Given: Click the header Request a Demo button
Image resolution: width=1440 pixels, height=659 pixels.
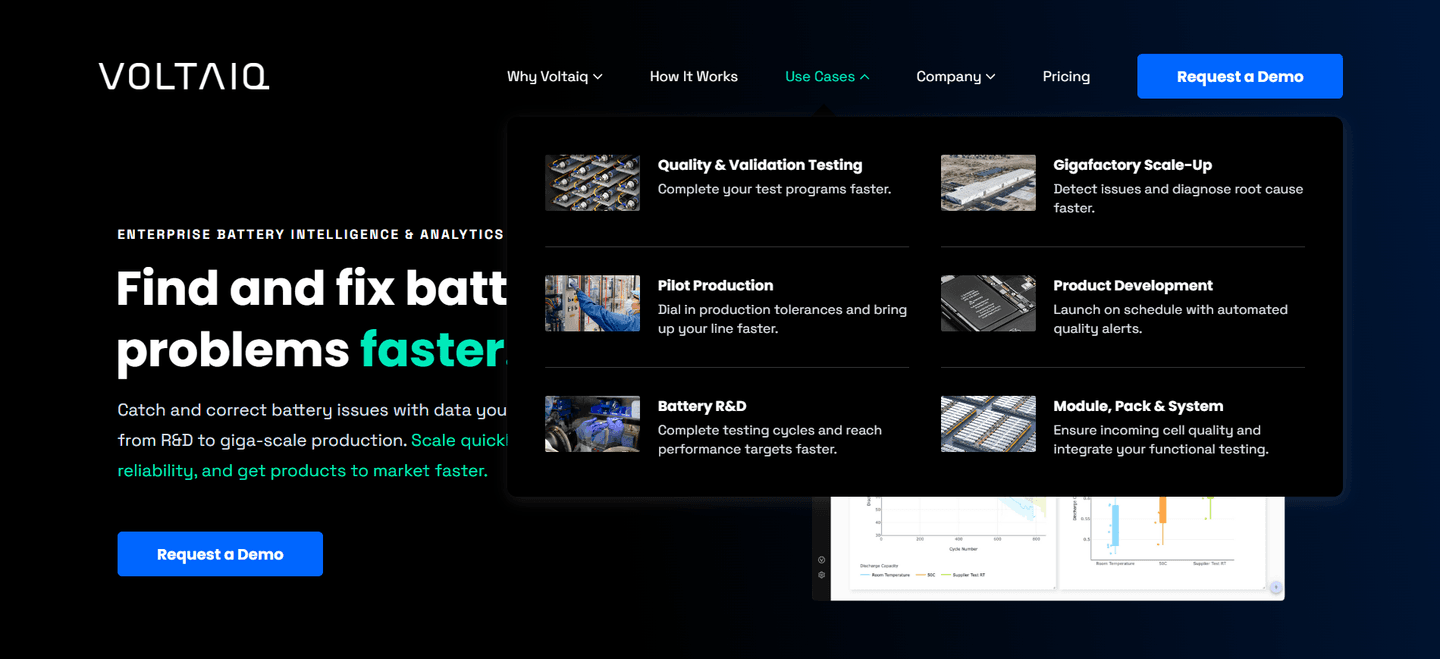Looking at the screenshot, I should pyautogui.click(x=1240, y=76).
